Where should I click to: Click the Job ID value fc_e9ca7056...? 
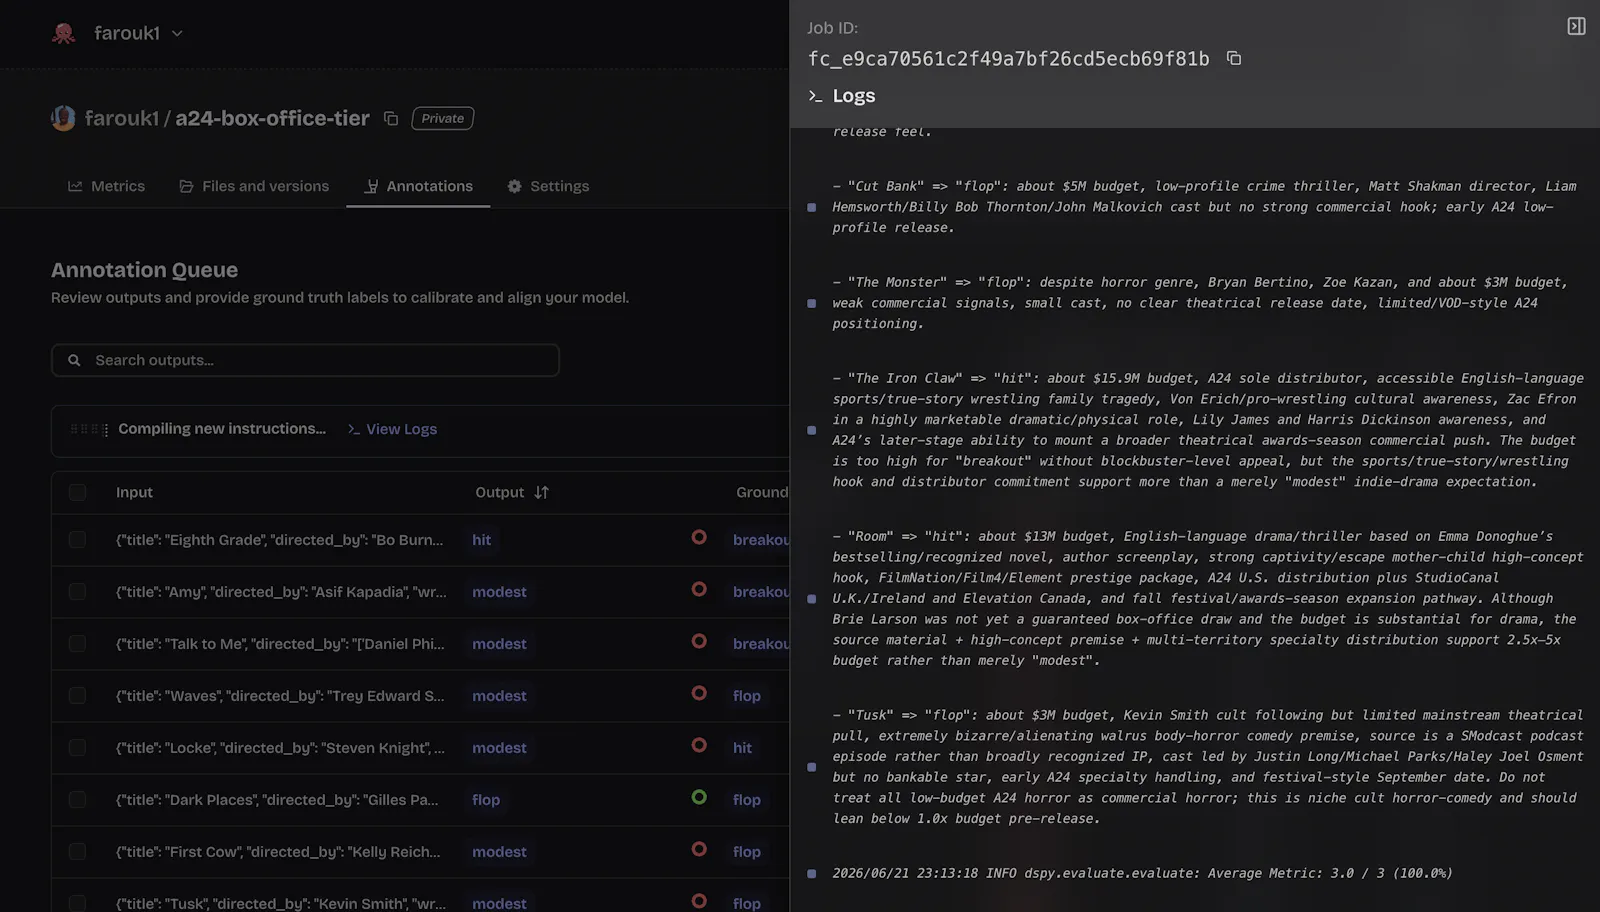(1008, 59)
